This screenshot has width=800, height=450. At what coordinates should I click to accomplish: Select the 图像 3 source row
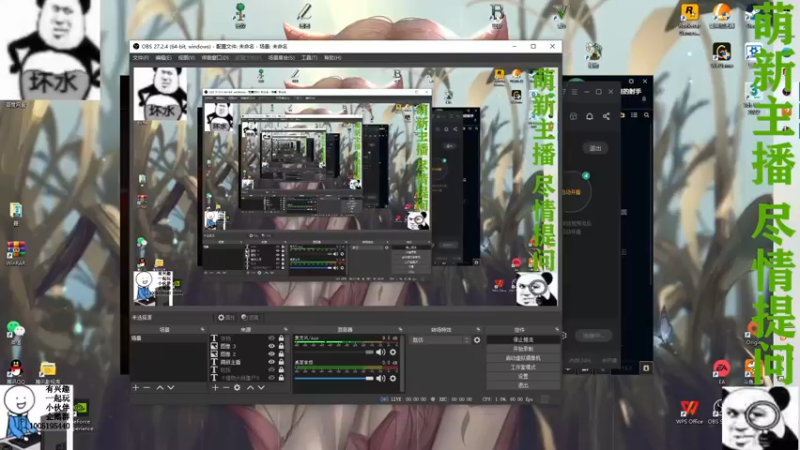[x=248, y=346]
